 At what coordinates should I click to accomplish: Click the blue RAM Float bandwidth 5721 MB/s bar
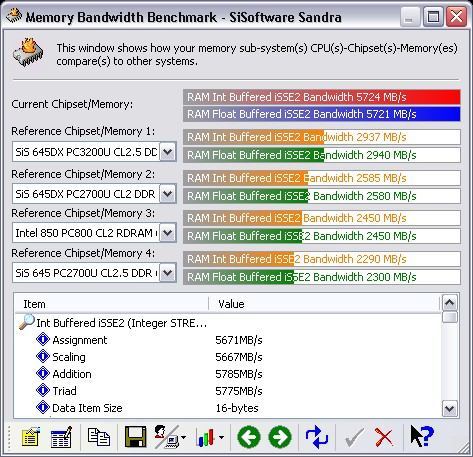(322, 114)
